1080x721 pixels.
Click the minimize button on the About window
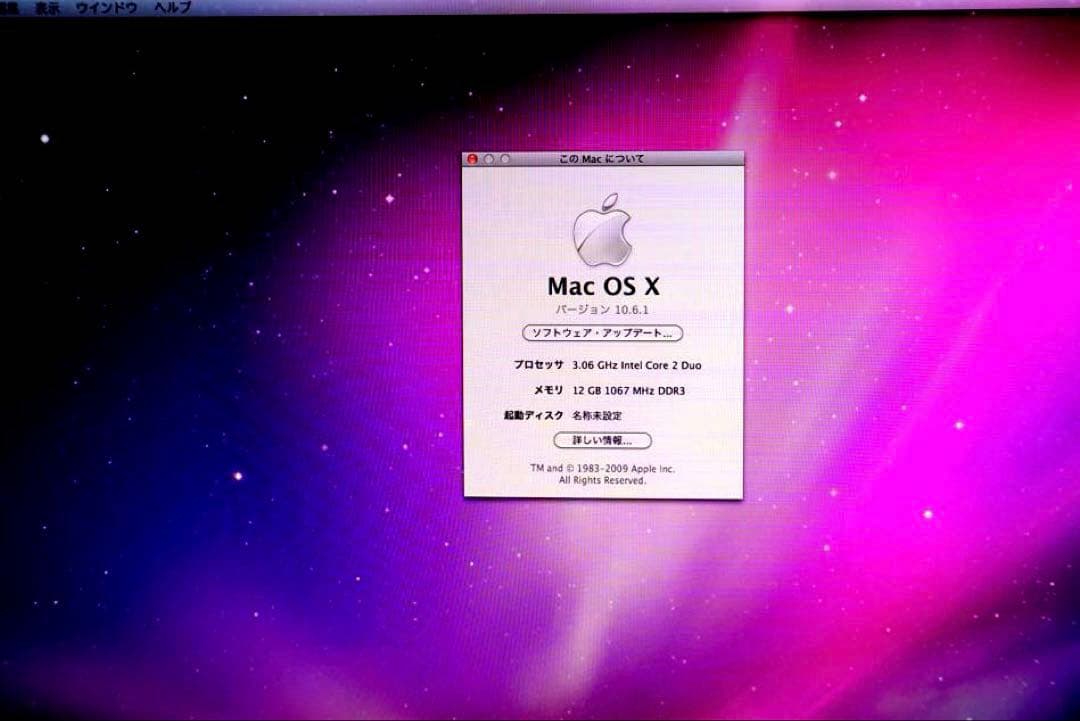coord(487,159)
